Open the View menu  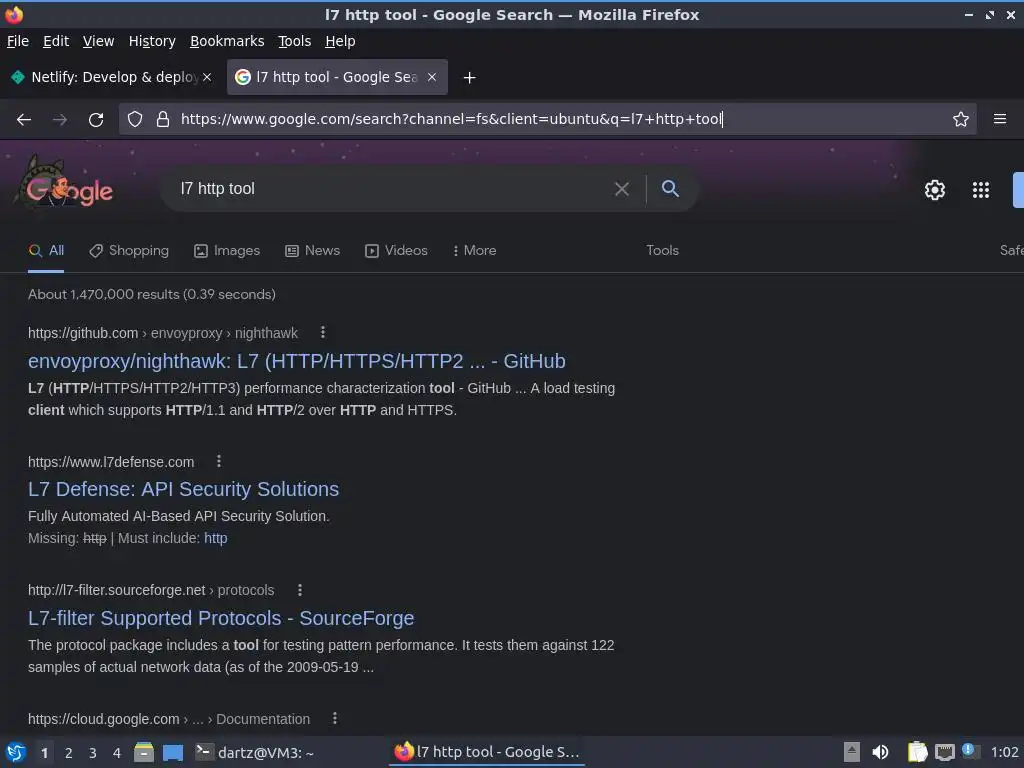point(98,41)
